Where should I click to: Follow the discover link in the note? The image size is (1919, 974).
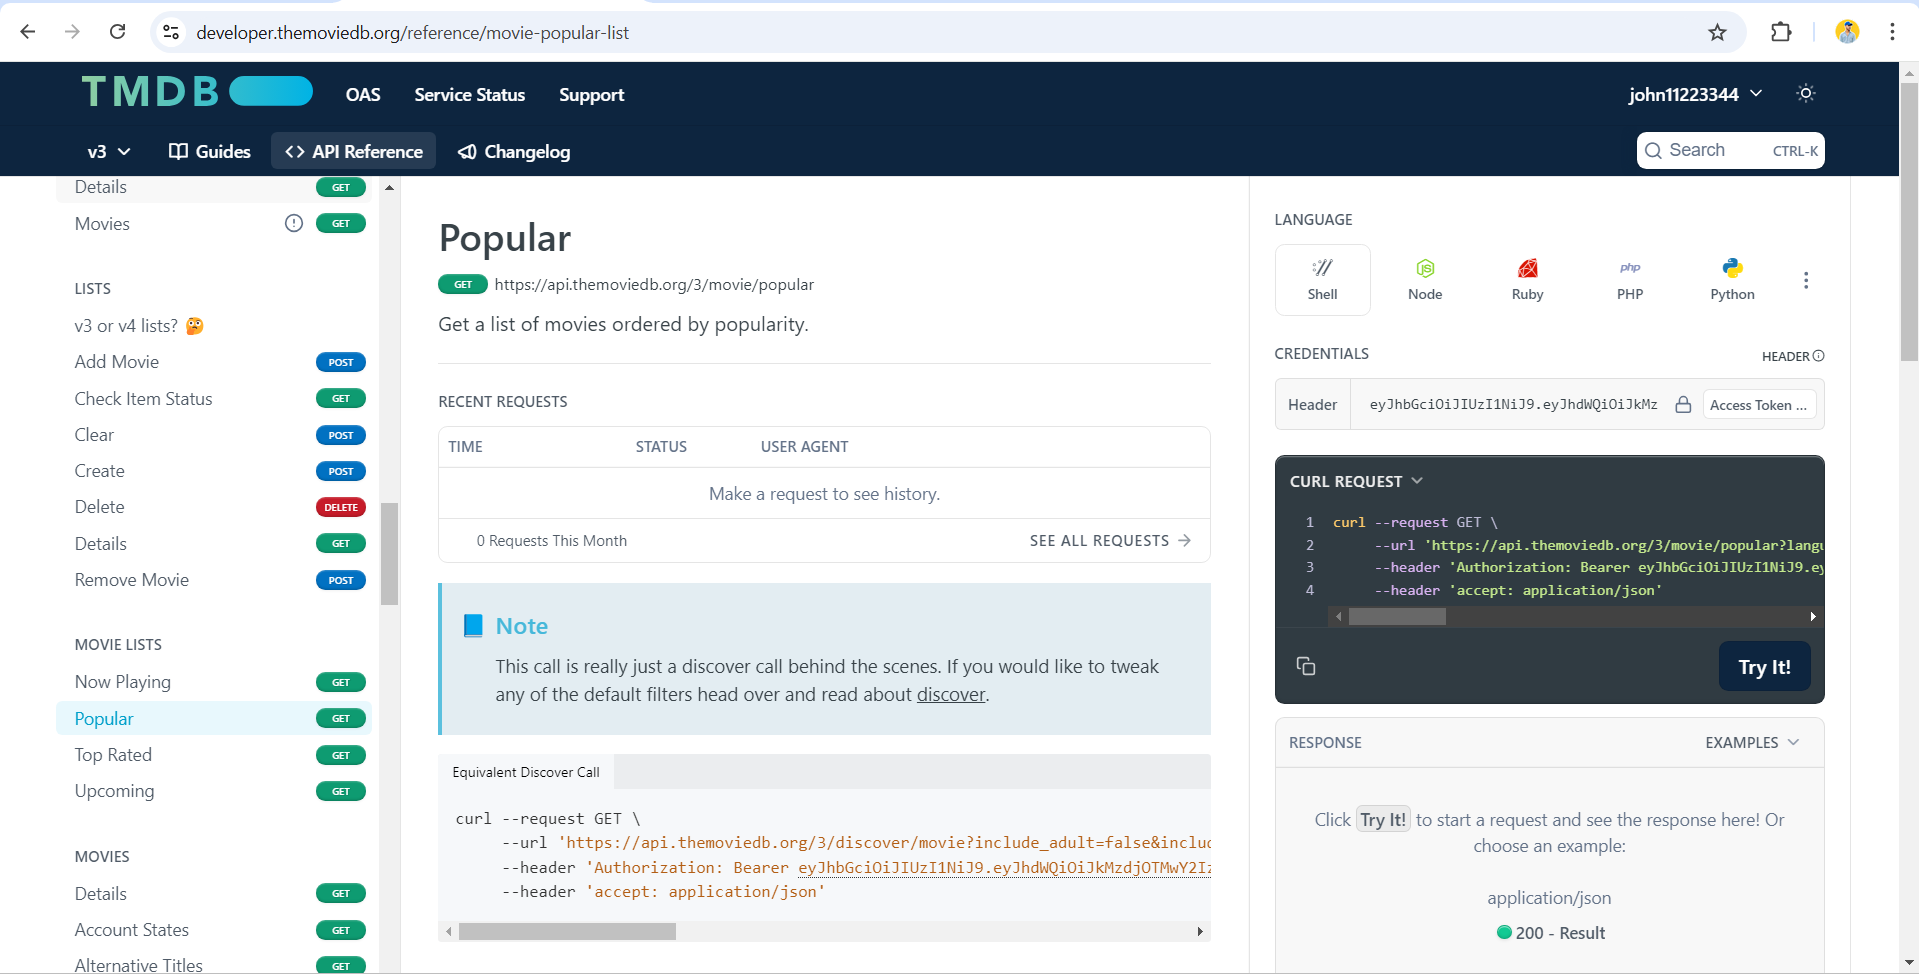pyautogui.click(x=950, y=694)
